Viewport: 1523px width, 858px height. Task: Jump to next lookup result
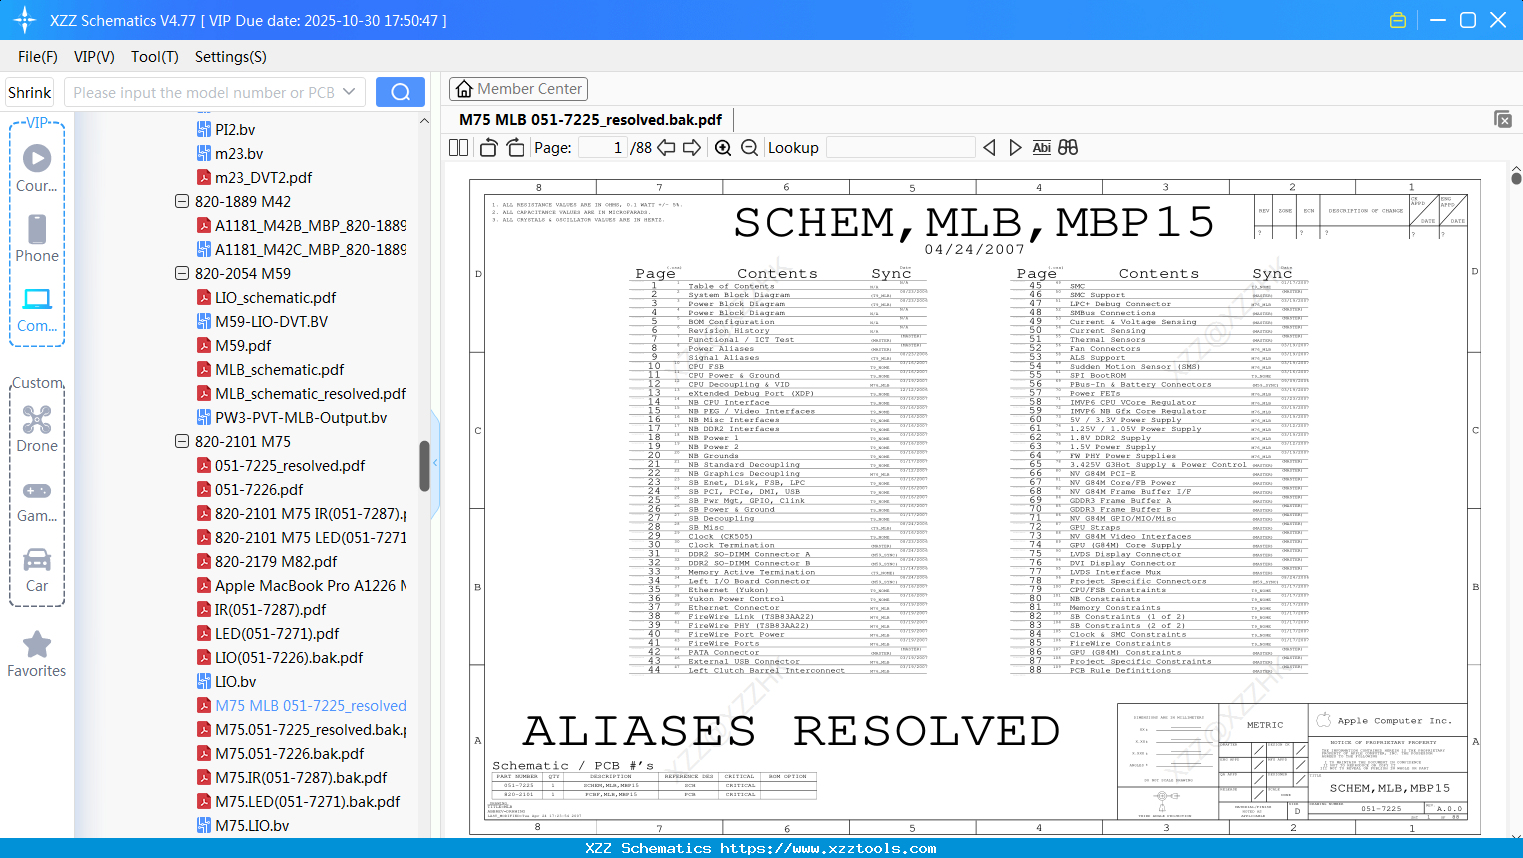point(1015,147)
